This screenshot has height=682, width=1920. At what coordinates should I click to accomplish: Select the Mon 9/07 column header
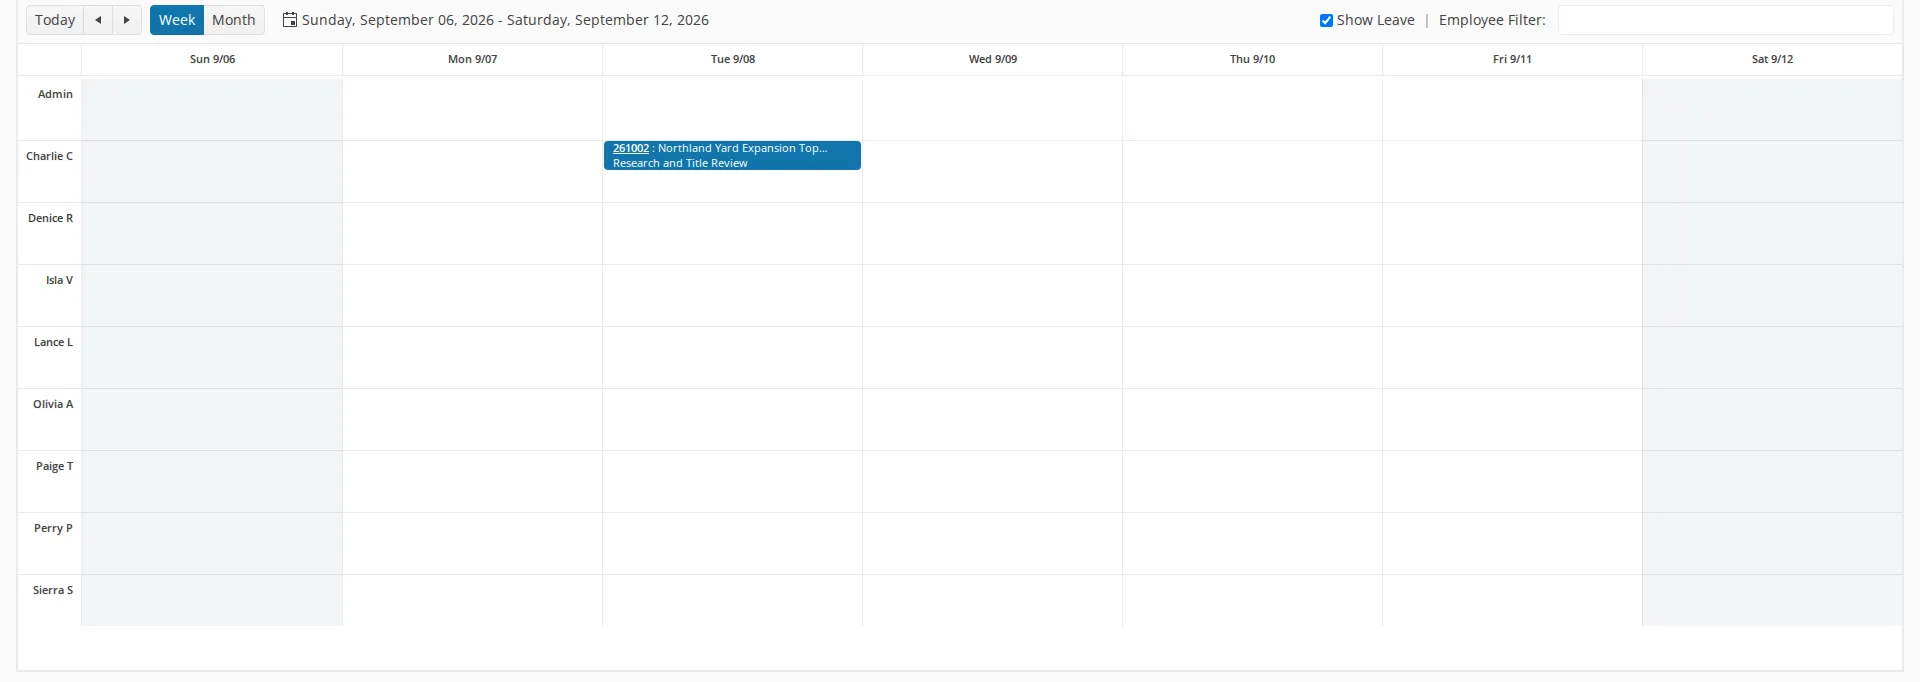(x=472, y=59)
